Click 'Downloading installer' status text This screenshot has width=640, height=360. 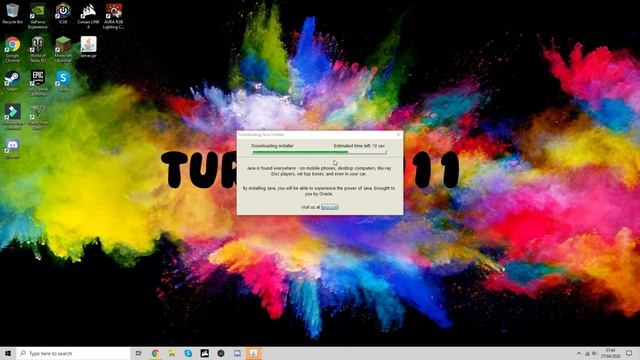click(272, 146)
